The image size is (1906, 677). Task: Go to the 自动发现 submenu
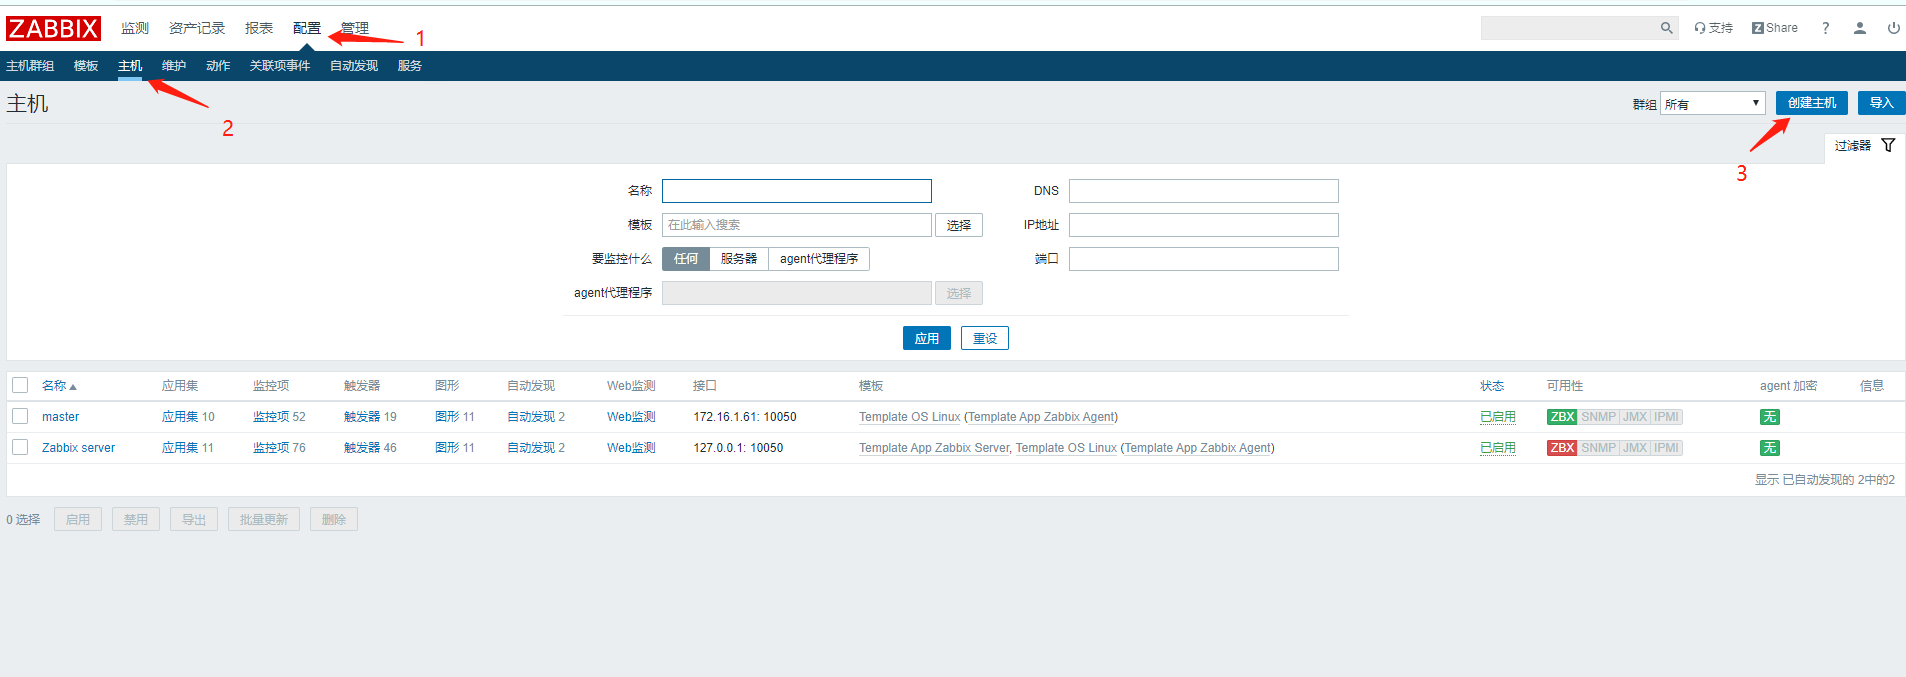pos(354,66)
